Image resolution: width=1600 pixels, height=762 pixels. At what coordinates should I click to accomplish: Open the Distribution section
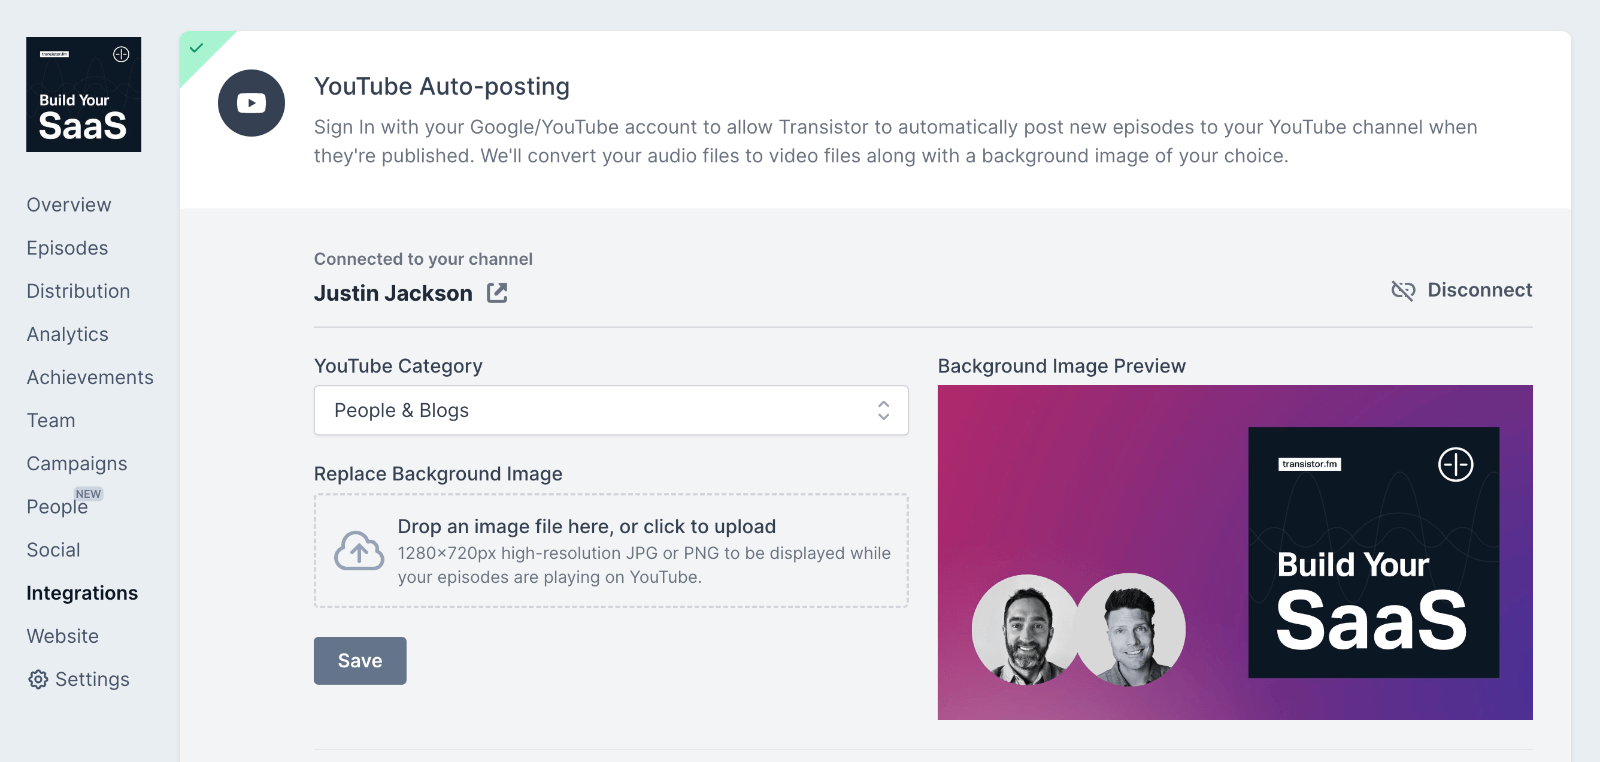pyautogui.click(x=78, y=291)
